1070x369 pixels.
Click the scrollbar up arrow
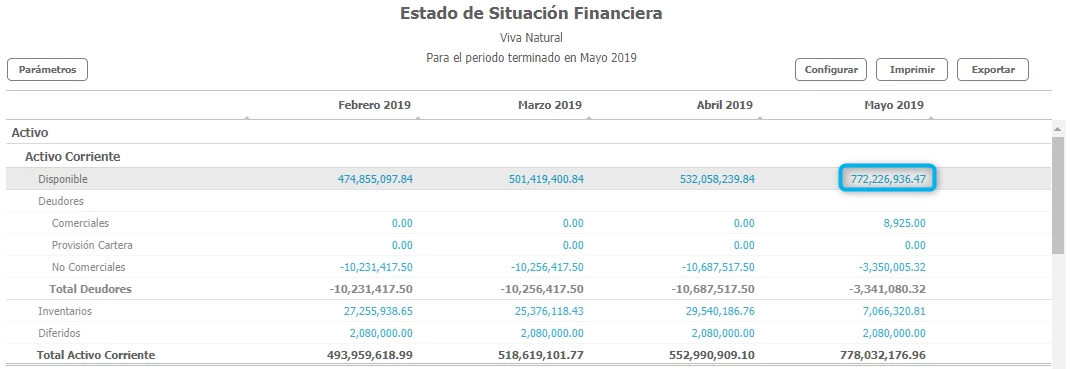pyautogui.click(x=1058, y=128)
